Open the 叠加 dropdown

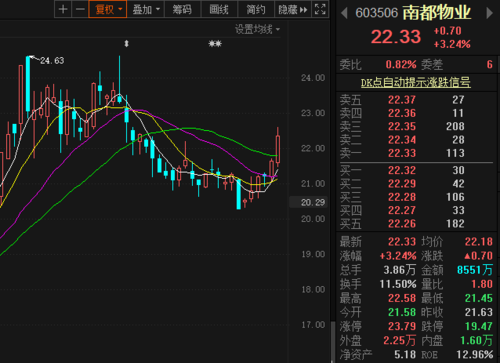146,9
